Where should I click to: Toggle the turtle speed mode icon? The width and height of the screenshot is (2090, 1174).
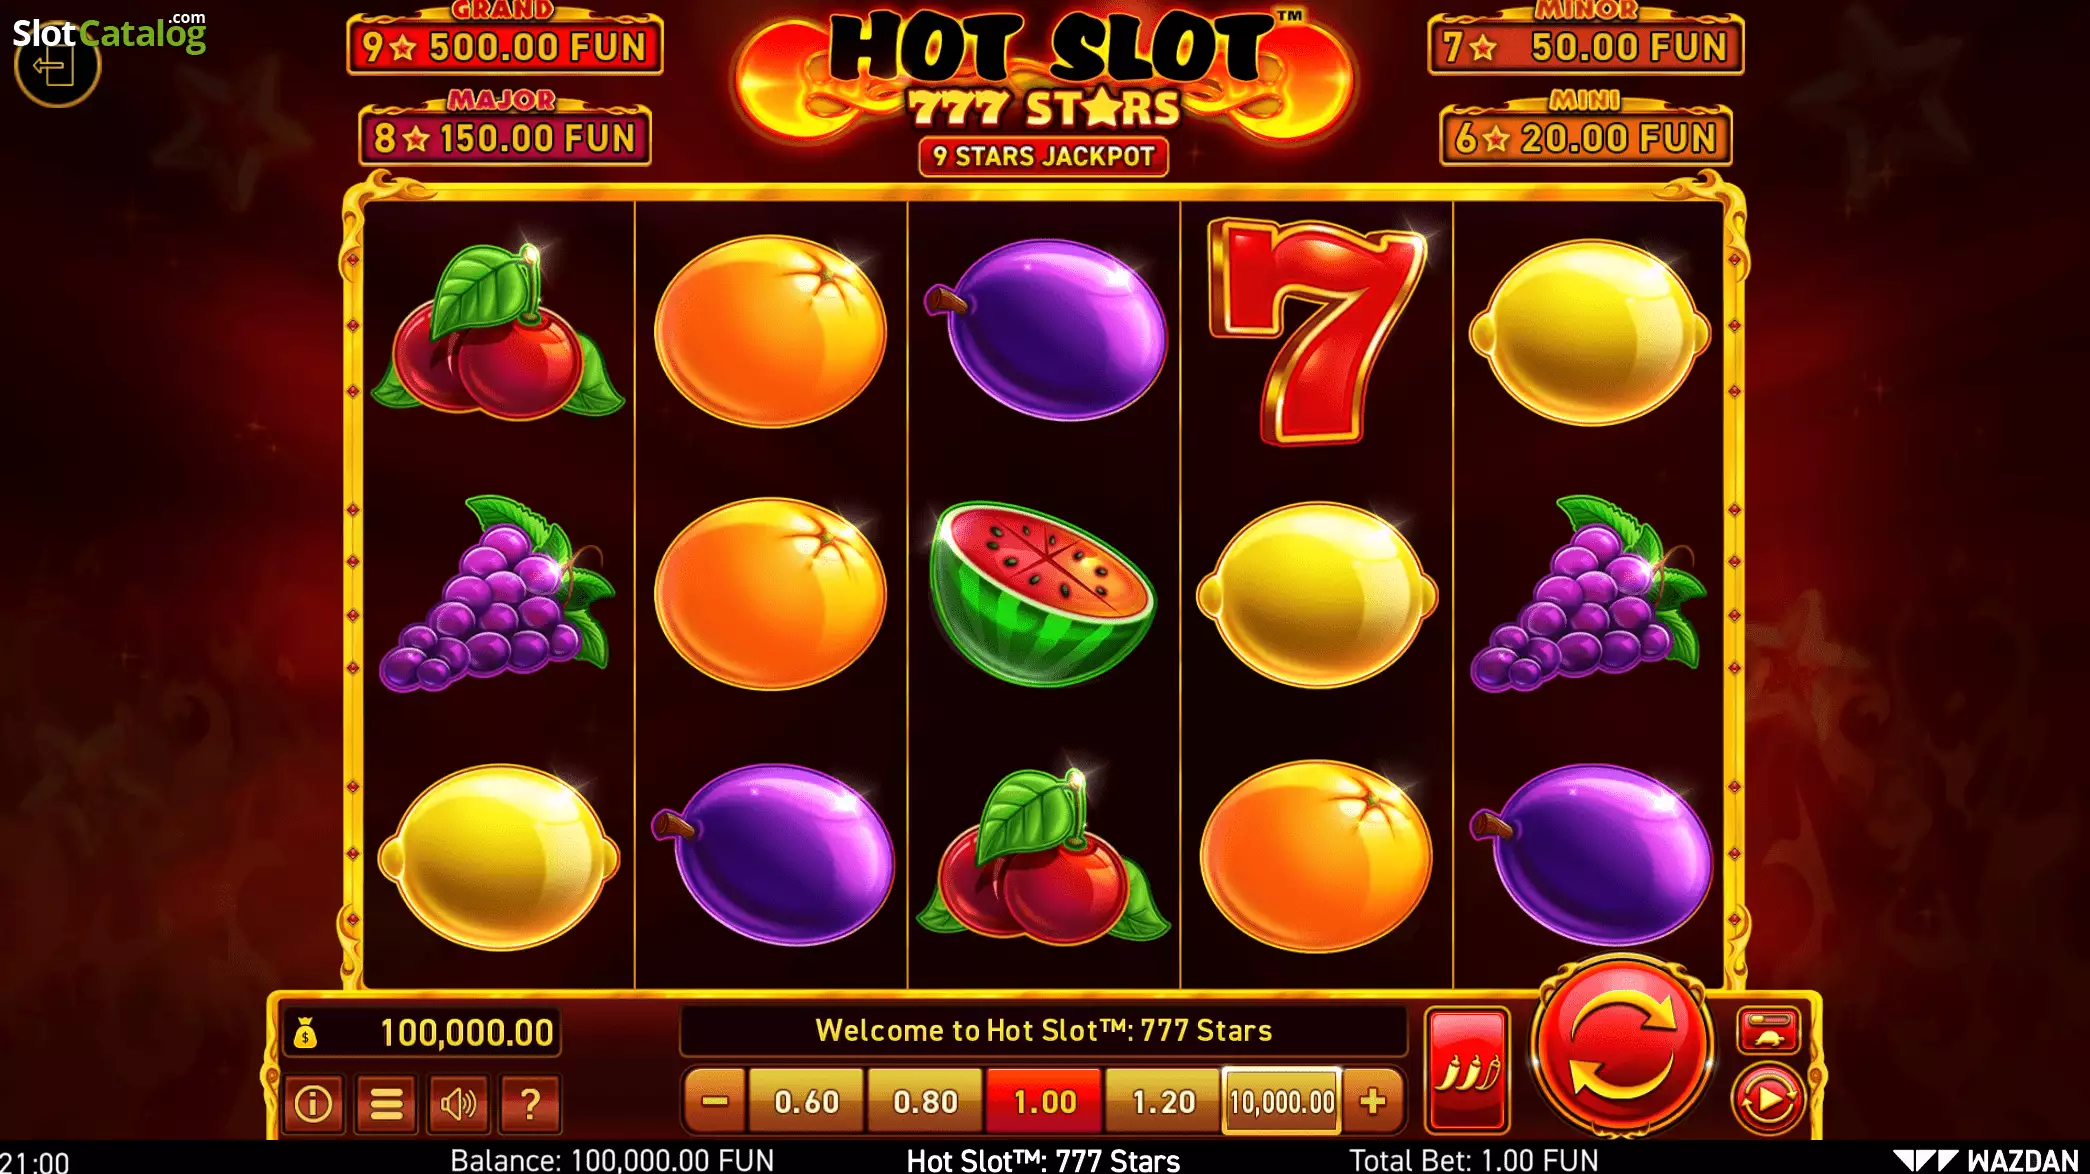(x=1768, y=1031)
